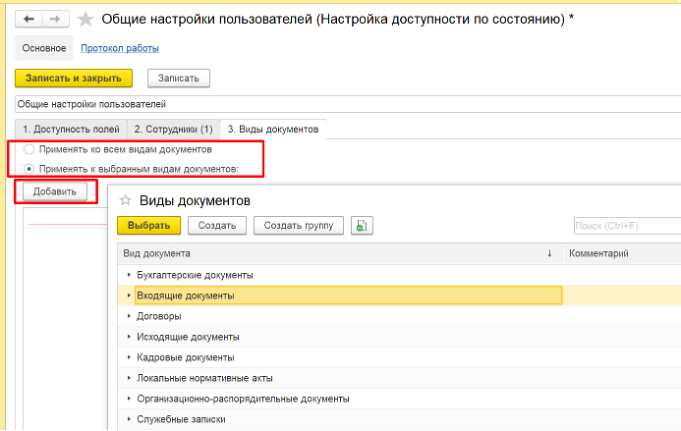Open the Протокол работы link
681x431 pixels.
(x=120, y=48)
